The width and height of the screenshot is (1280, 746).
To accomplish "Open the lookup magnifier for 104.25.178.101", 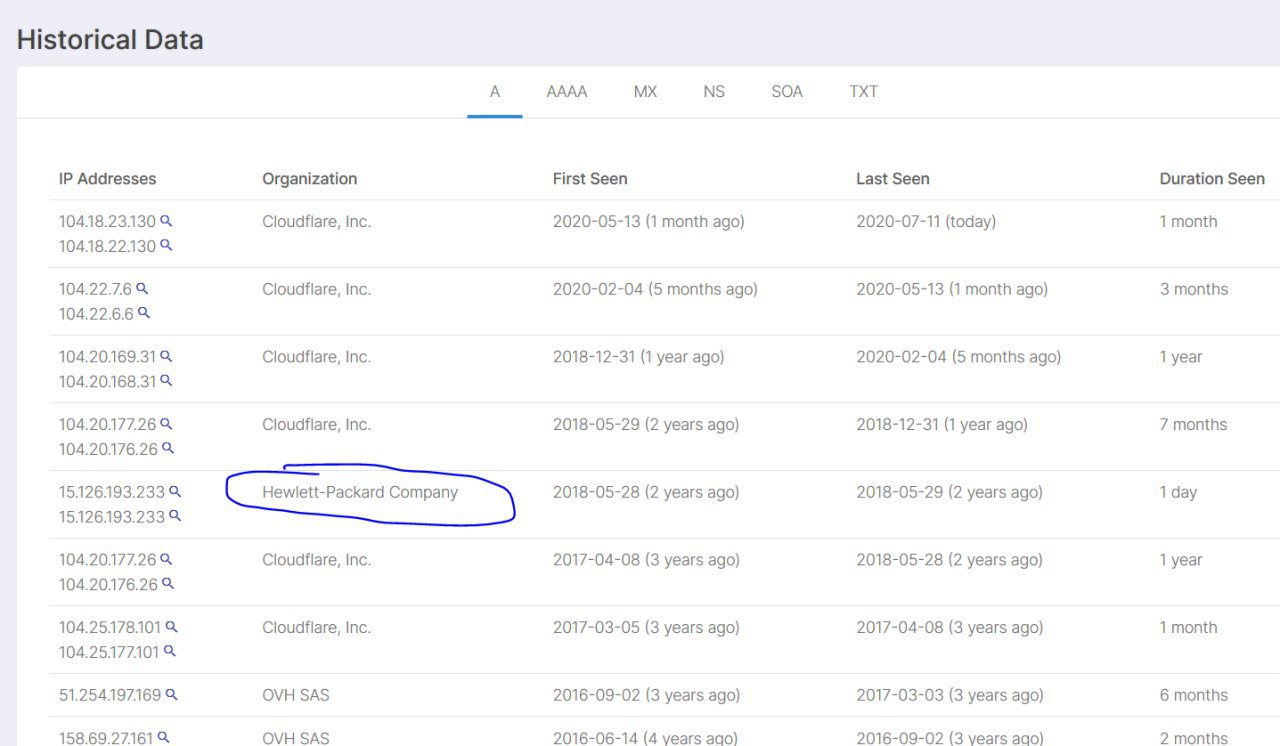I will click(x=171, y=627).
